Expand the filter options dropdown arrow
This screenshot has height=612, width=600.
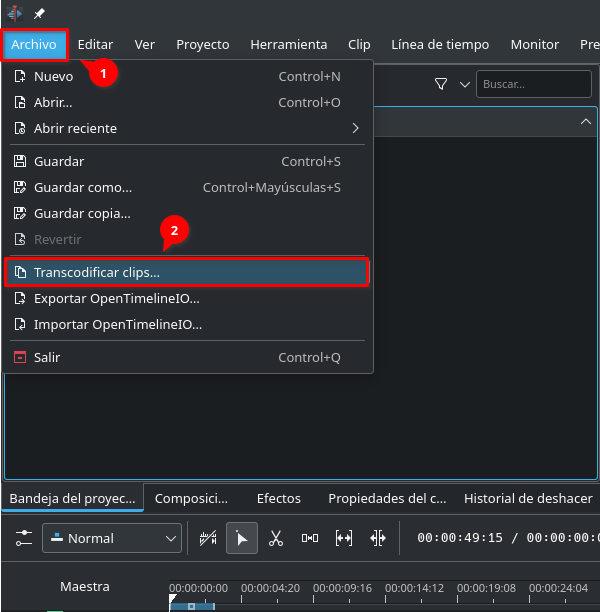click(465, 84)
